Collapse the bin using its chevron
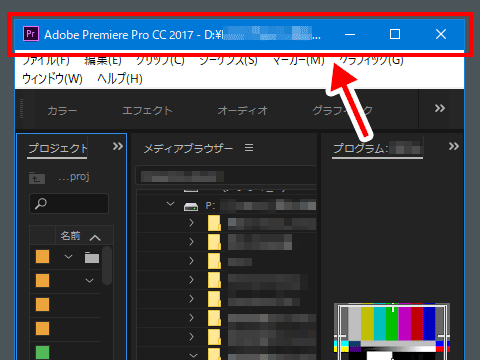Image resolution: width=480 pixels, height=360 pixels. [68, 257]
